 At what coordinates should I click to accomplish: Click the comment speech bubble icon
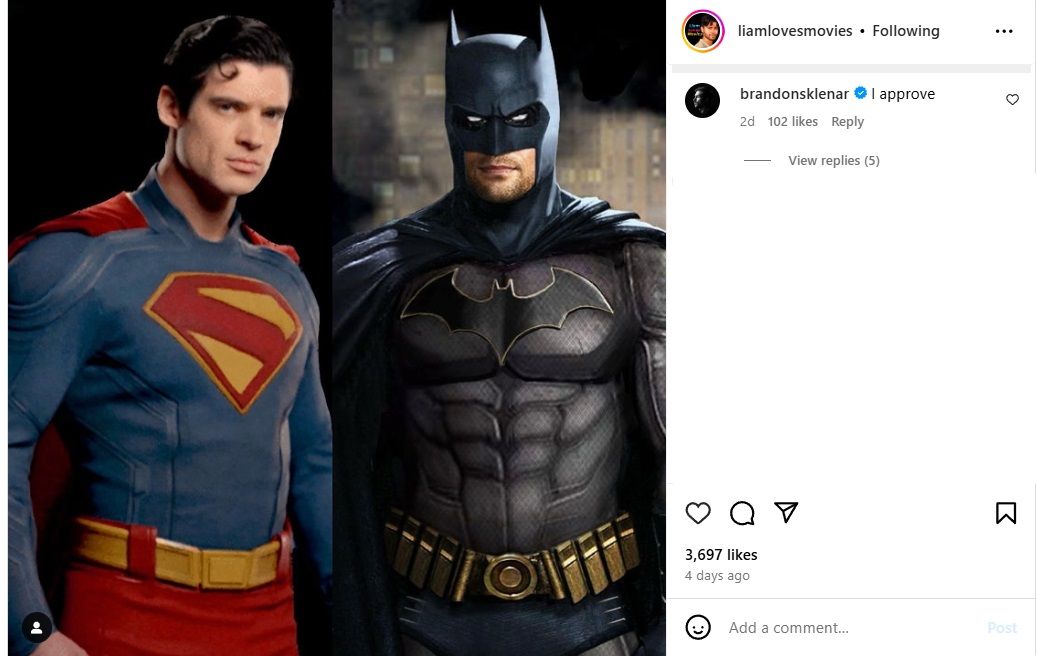pyautogui.click(x=742, y=513)
